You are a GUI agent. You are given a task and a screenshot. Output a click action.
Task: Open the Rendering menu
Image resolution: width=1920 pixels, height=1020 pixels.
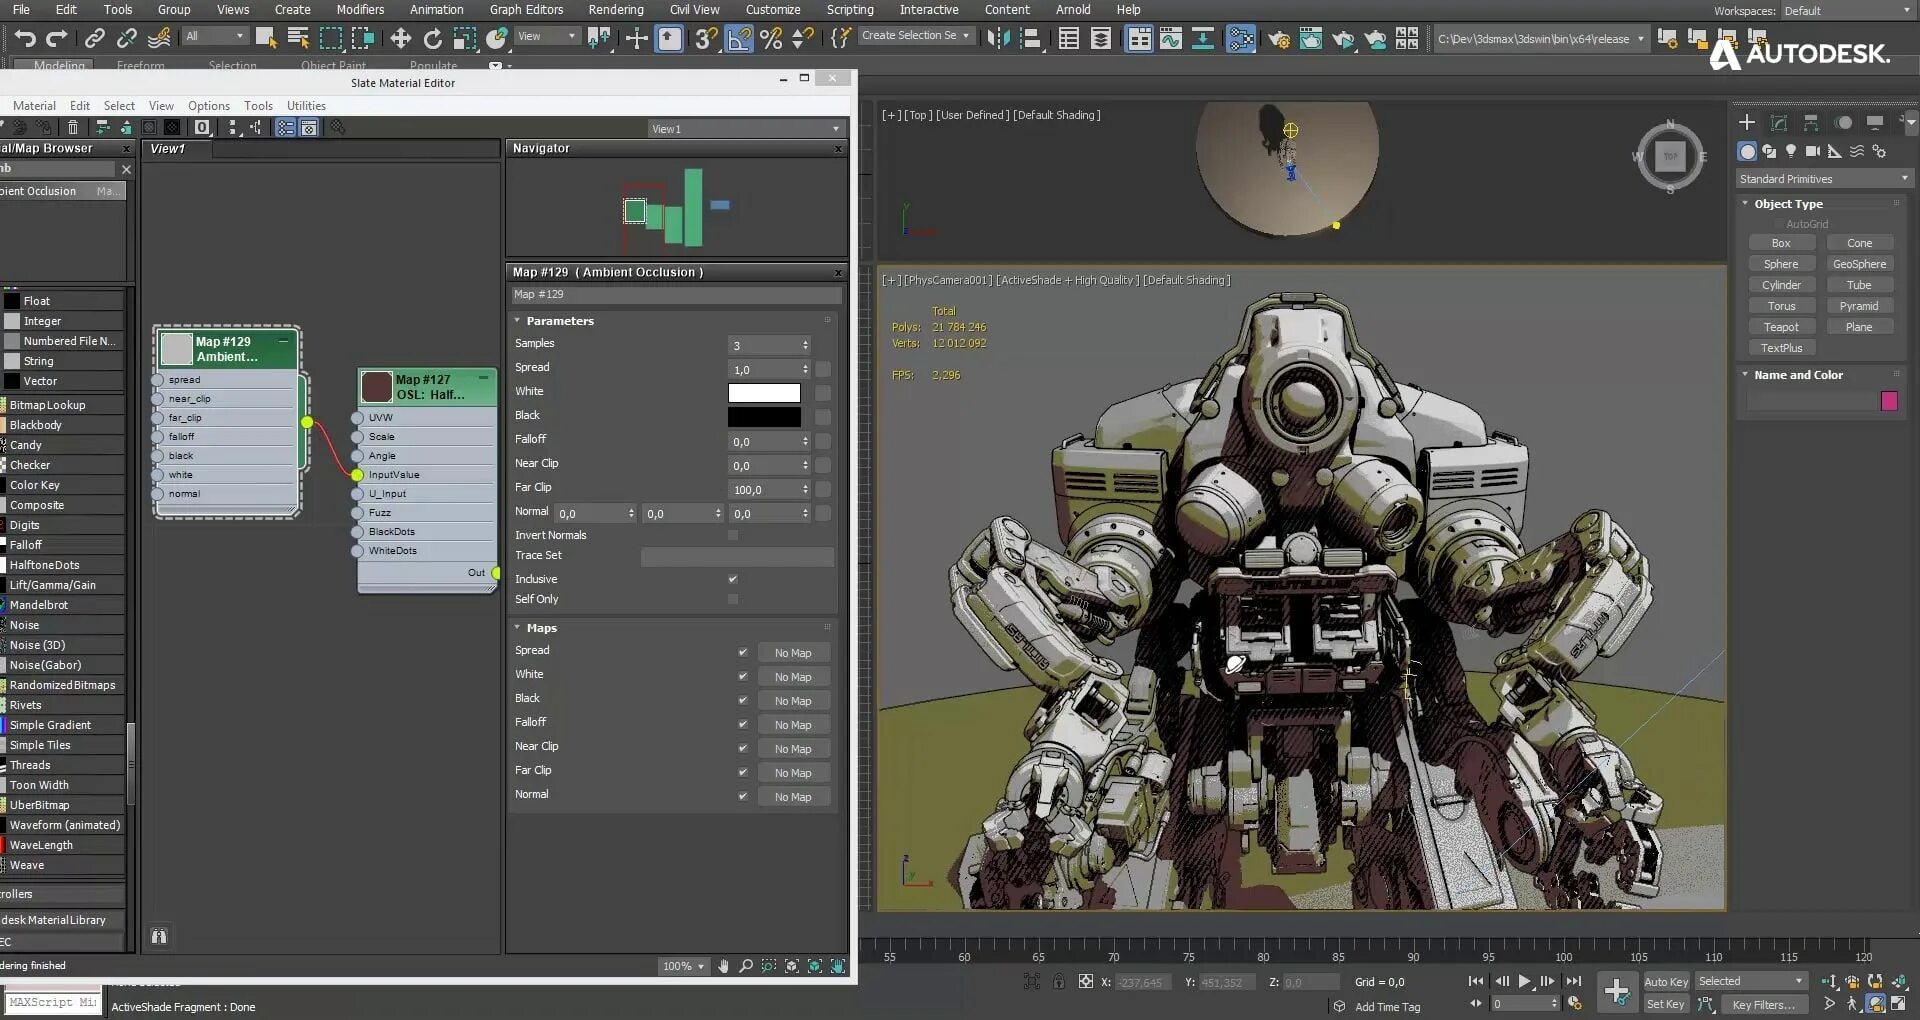pos(615,10)
